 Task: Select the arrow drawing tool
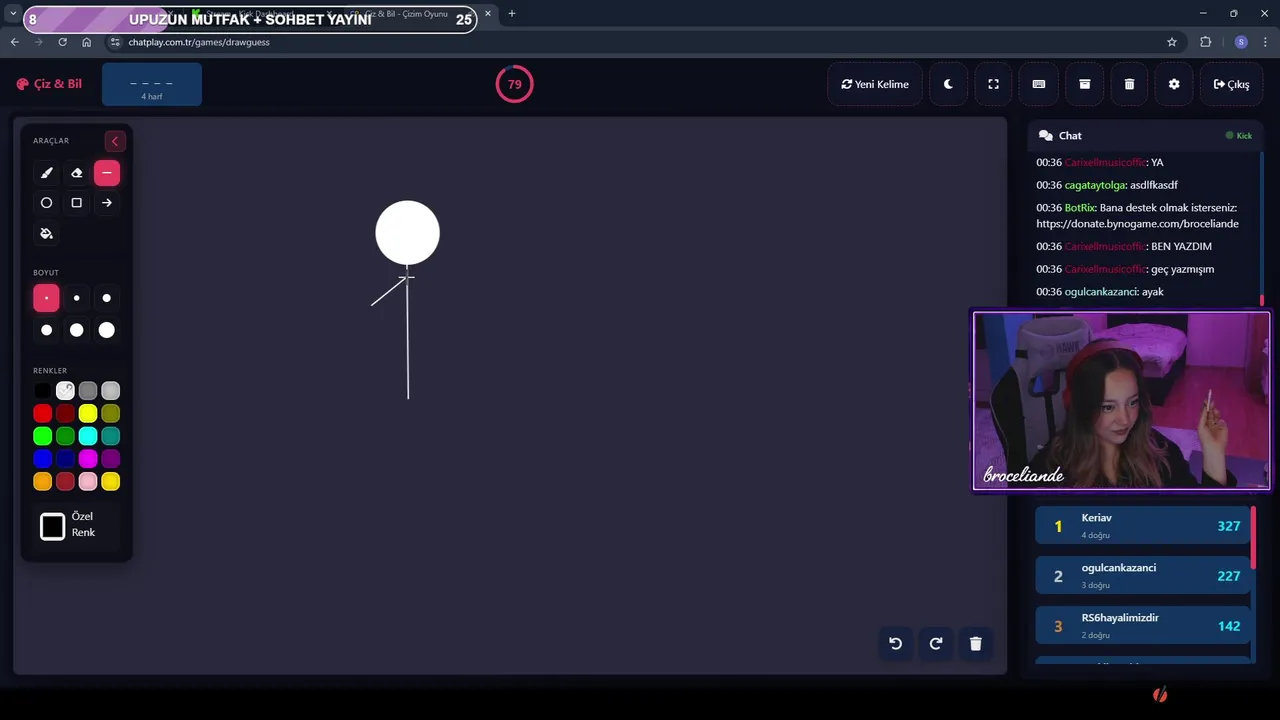pyautogui.click(x=107, y=203)
